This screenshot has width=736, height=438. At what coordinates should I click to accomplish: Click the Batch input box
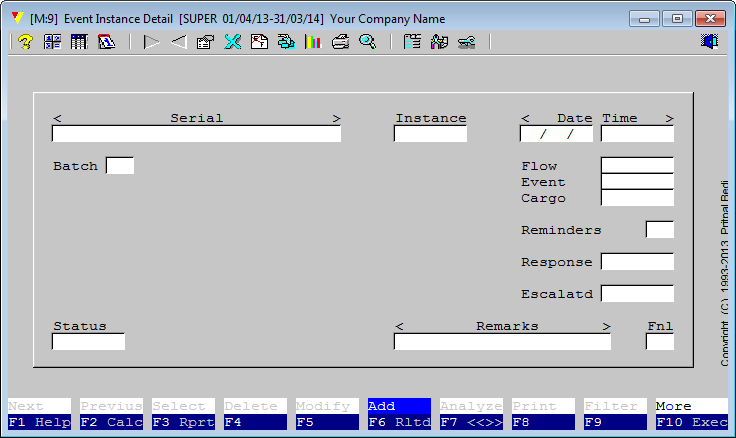(x=120, y=166)
